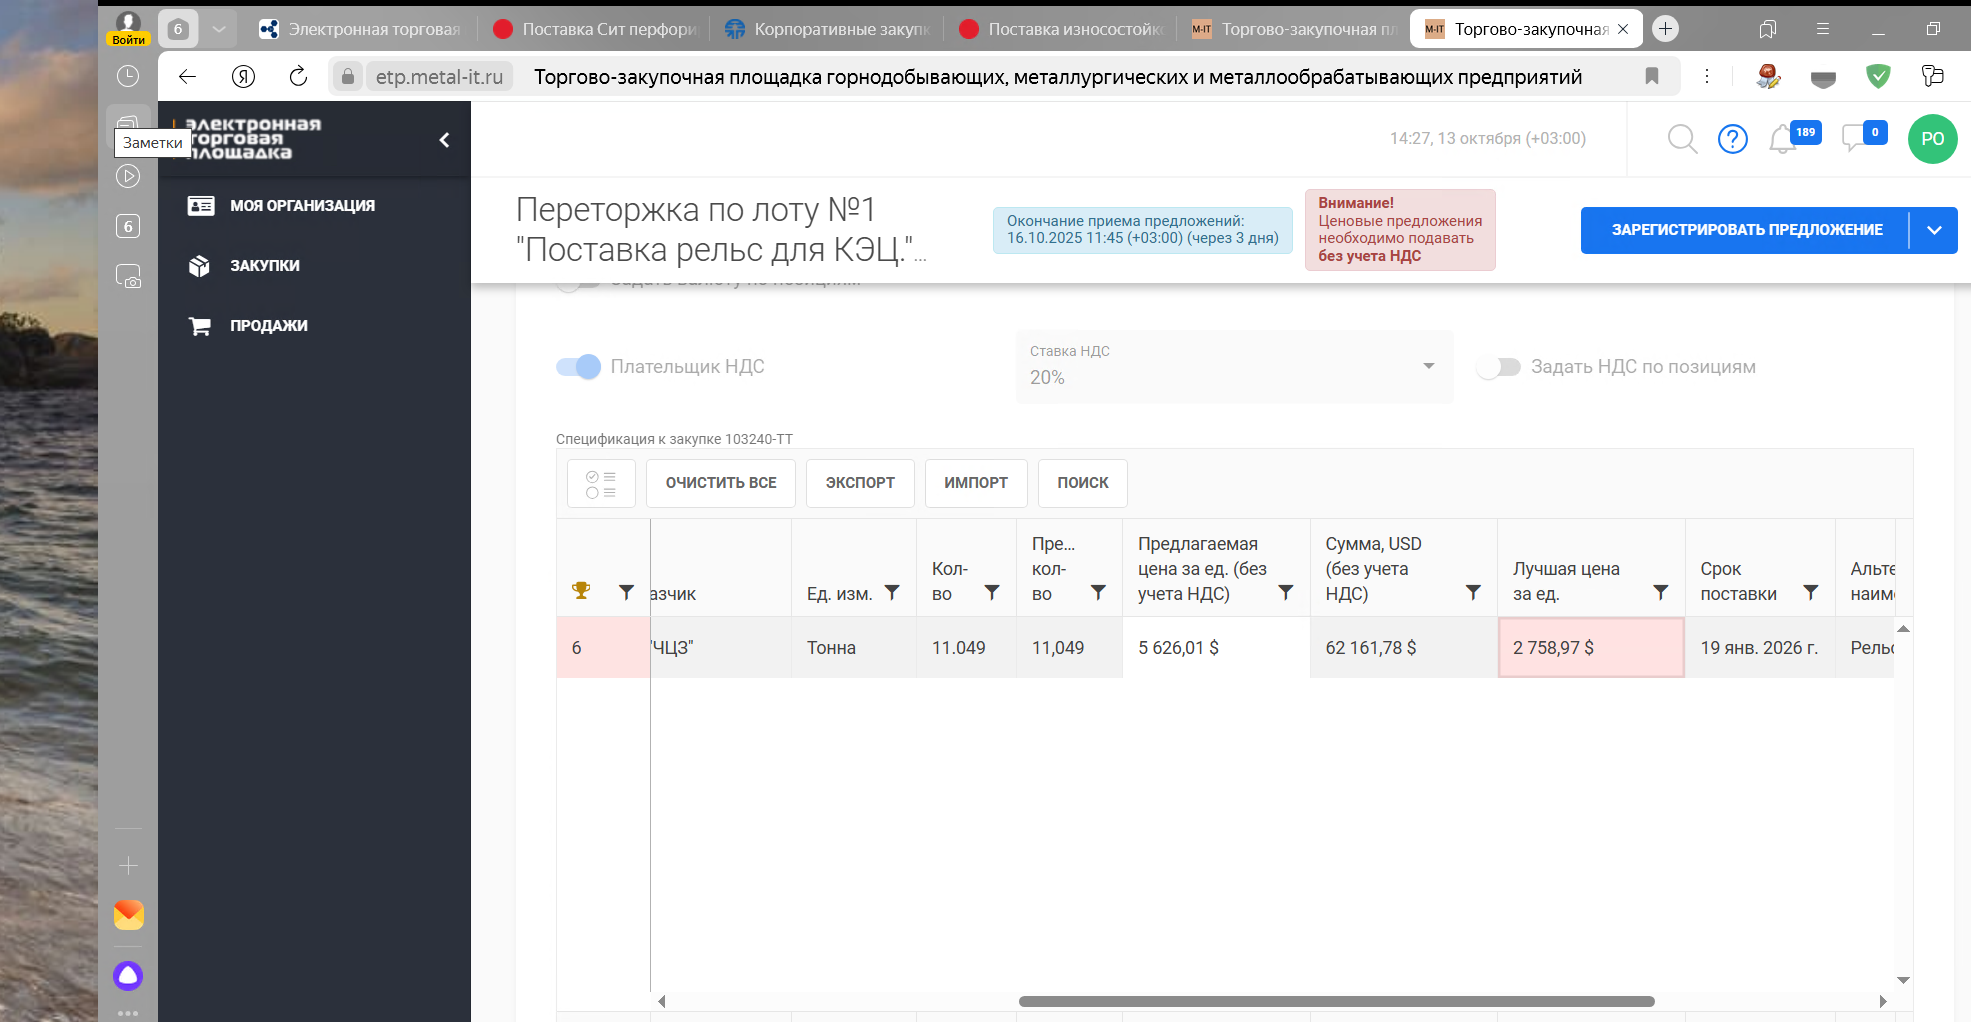The height and width of the screenshot is (1022, 1971).
Task: Expand the browser tab group dropdown arrow
Action: 219,29
